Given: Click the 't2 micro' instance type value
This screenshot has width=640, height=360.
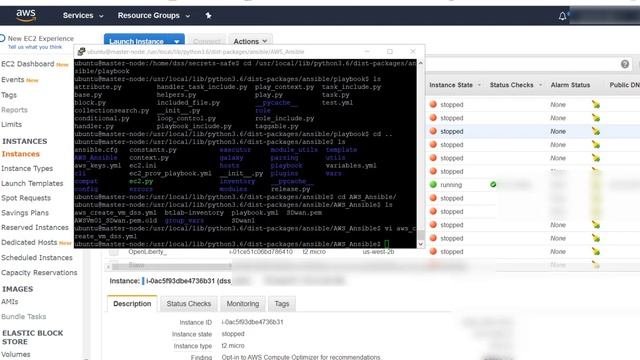Looking at the screenshot, I should click(x=233, y=346).
